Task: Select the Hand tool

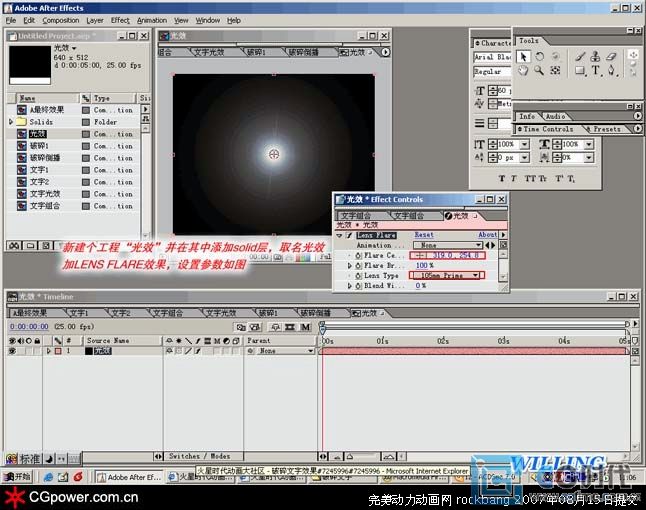Action: [x=523, y=70]
